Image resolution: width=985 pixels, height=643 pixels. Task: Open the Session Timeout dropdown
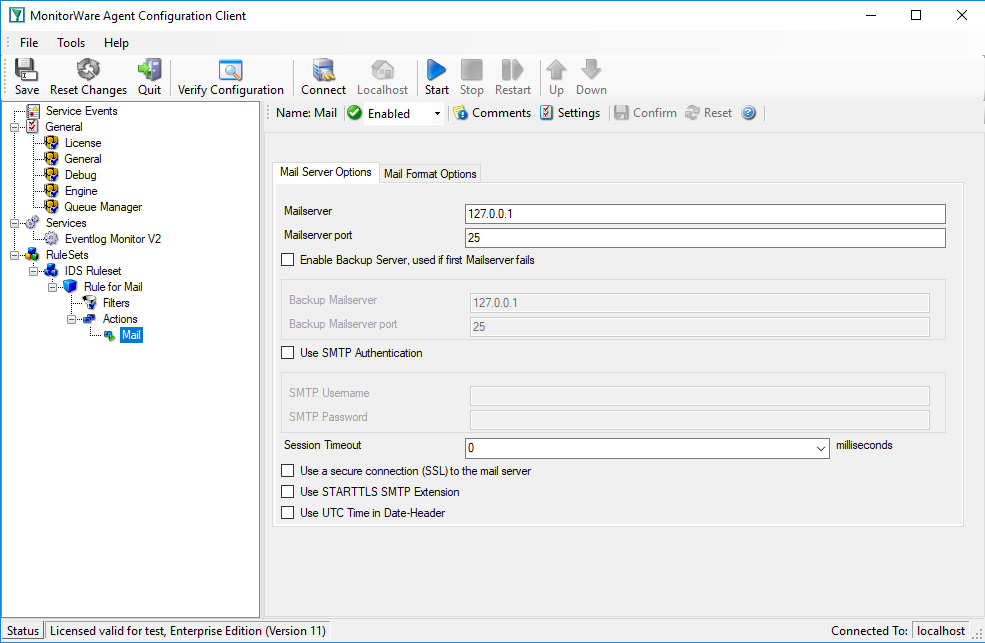coord(820,448)
